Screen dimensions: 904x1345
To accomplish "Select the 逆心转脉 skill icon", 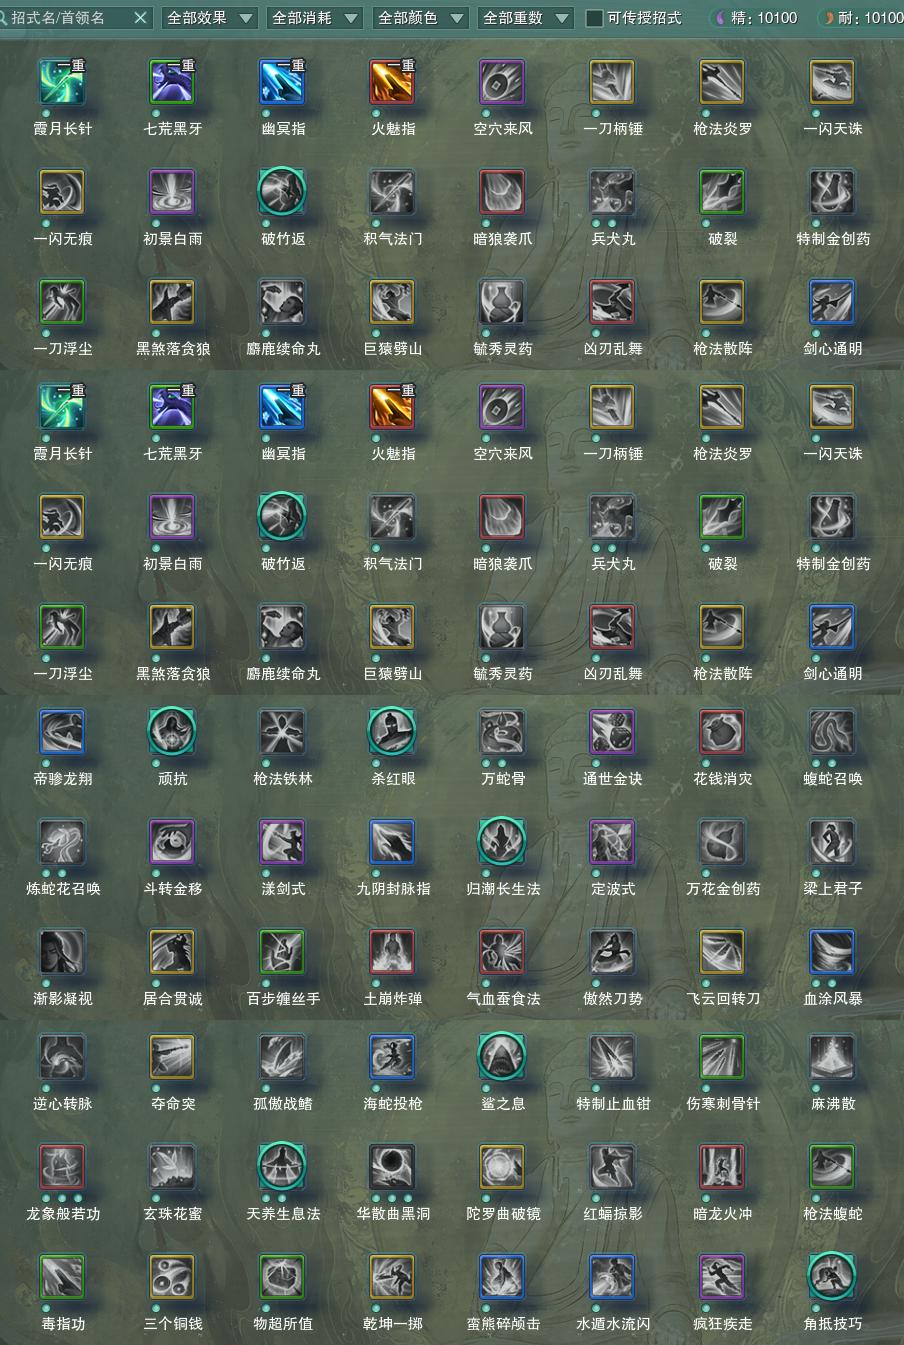I will click(63, 1057).
